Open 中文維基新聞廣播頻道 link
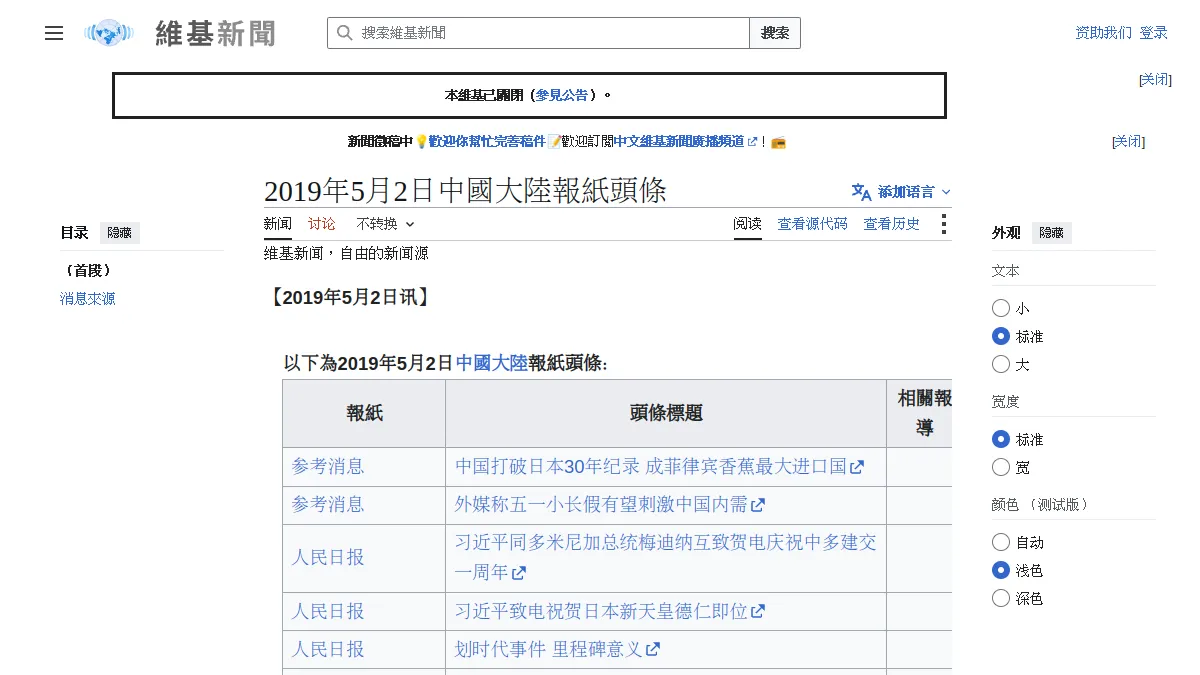1200x675 pixels. 685,142
